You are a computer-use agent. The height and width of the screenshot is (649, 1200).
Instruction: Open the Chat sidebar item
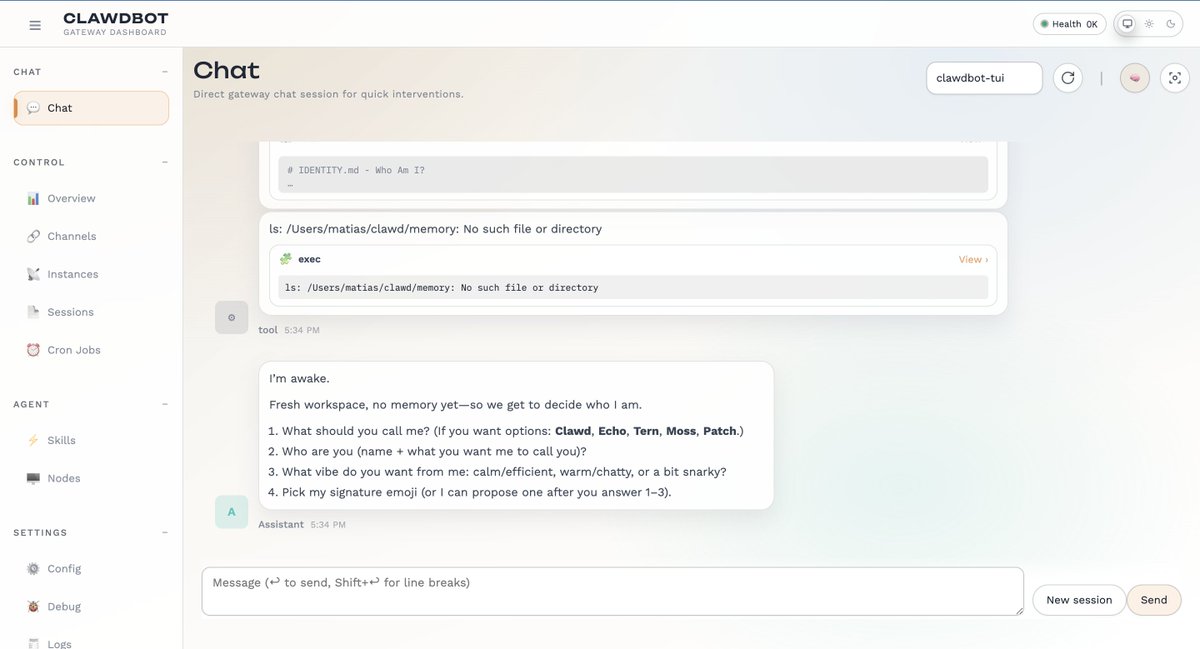tap(91, 108)
